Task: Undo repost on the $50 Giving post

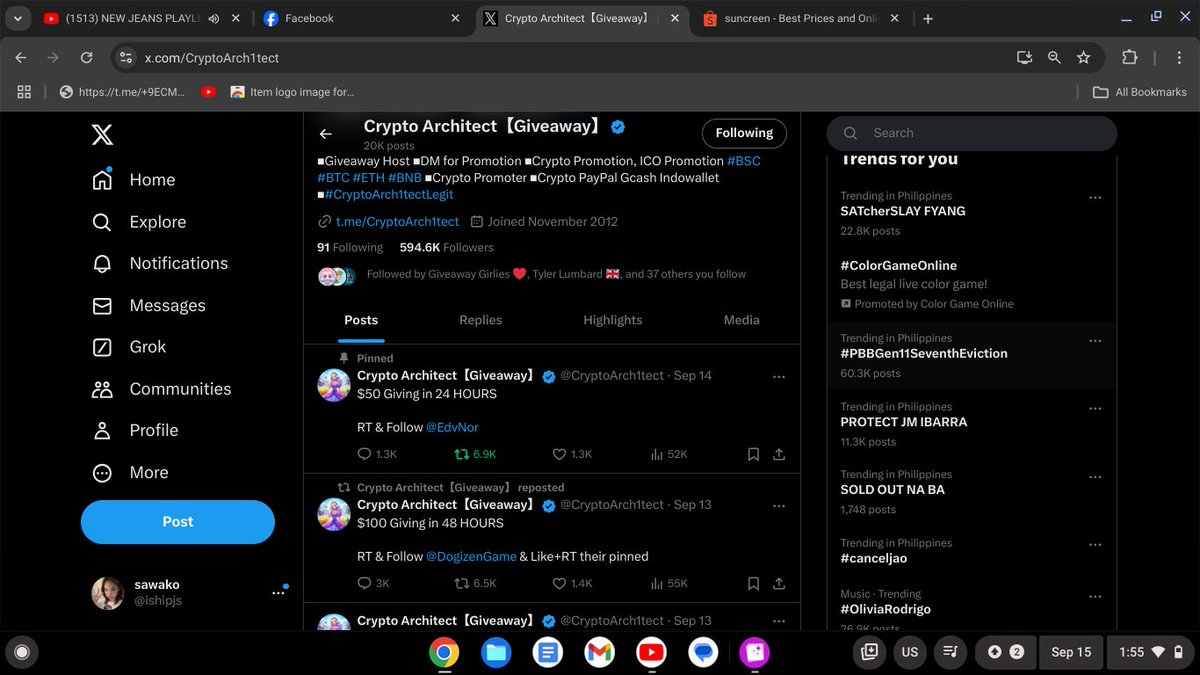Action: tap(475, 454)
